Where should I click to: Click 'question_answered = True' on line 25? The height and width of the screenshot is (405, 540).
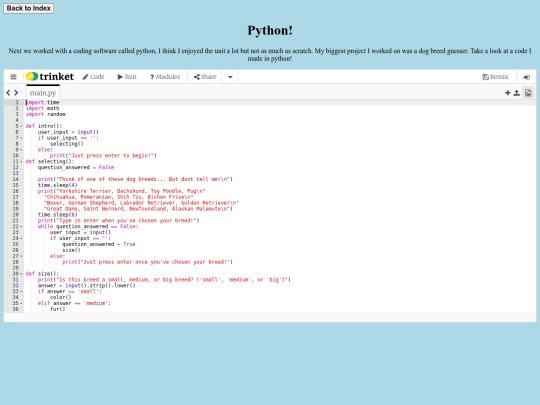coord(99,244)
